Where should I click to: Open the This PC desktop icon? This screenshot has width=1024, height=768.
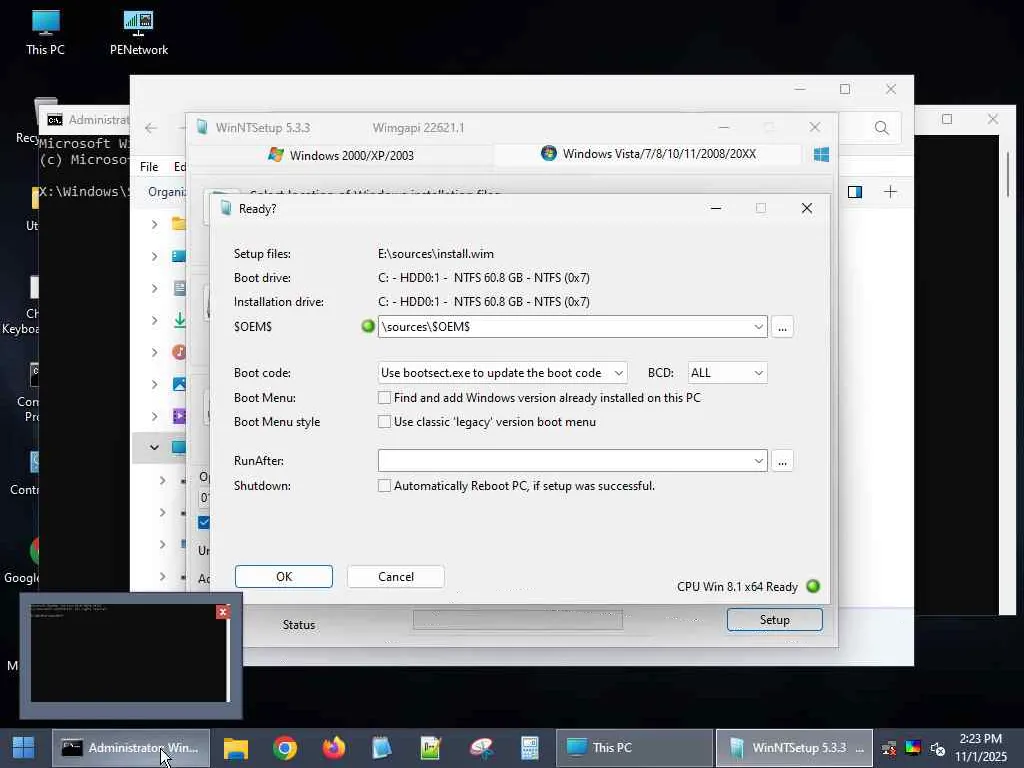tap(45, 33)
